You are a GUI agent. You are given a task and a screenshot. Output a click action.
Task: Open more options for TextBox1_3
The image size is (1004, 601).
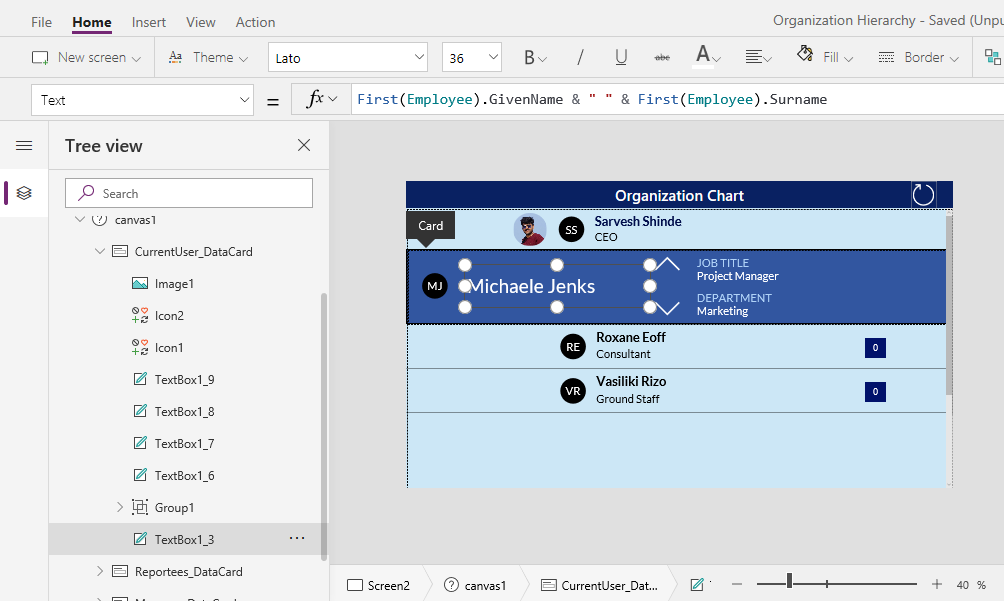296,538
